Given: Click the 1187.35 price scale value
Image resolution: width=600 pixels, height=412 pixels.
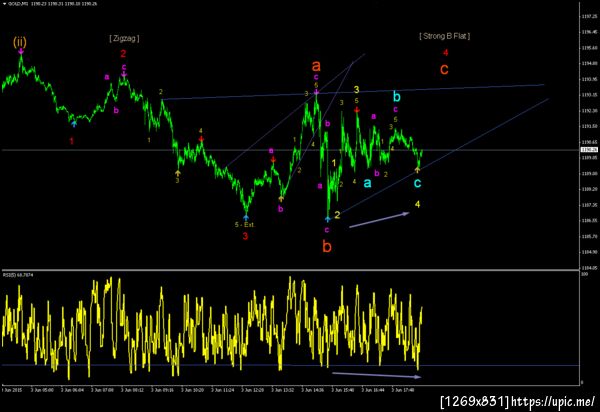Looking at the screenshot, I should [x=589, y=205].
